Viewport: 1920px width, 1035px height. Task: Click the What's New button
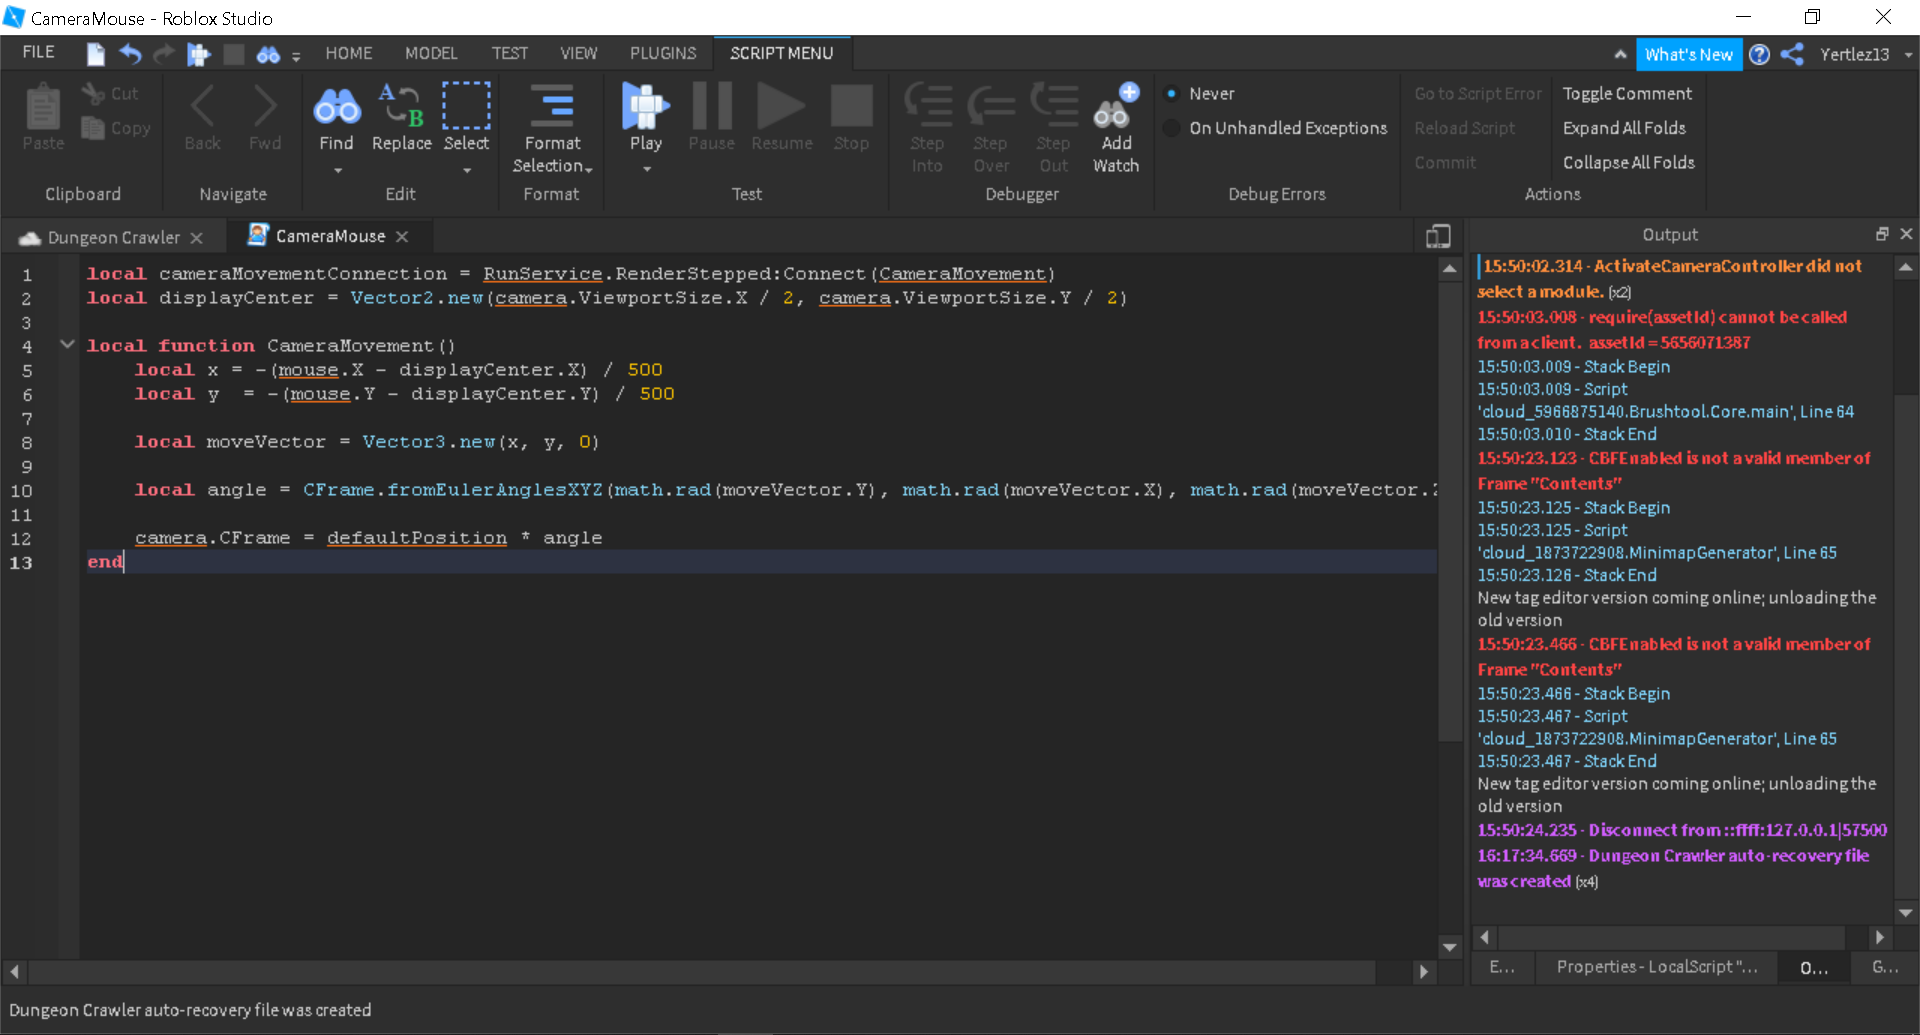click(x=1688, y=55)
